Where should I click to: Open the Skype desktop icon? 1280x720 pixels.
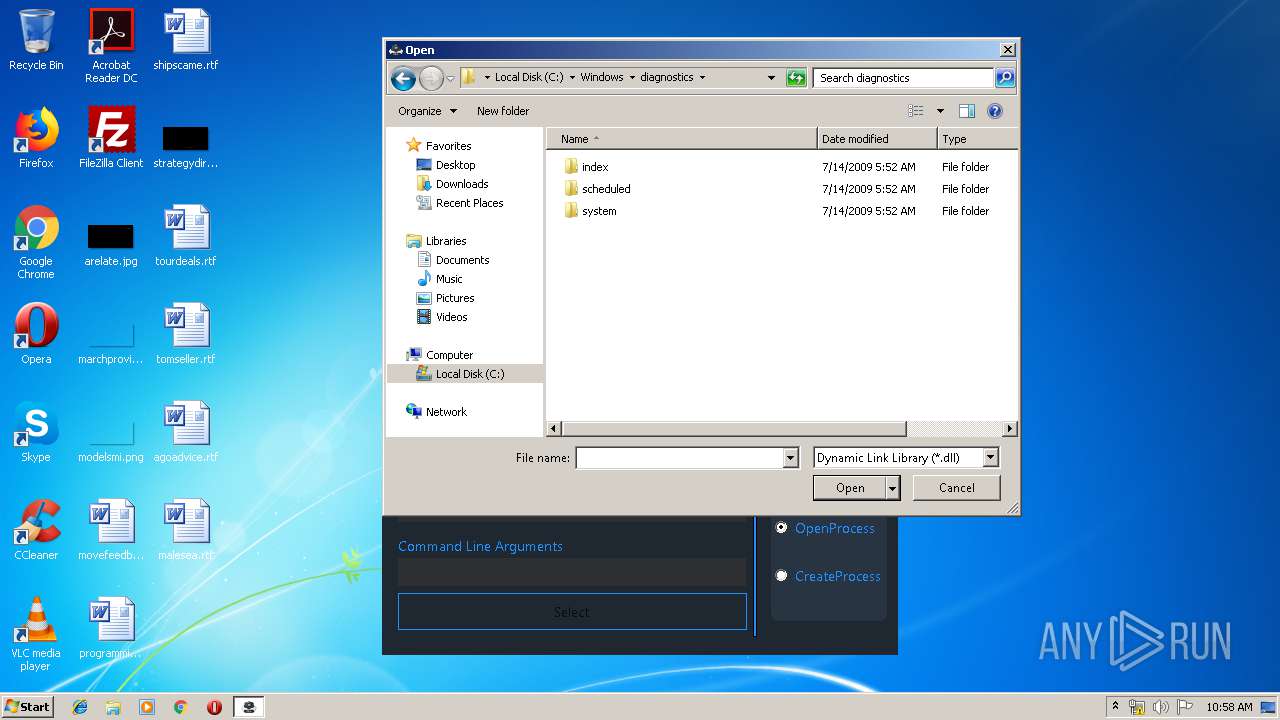click(36, 432)
